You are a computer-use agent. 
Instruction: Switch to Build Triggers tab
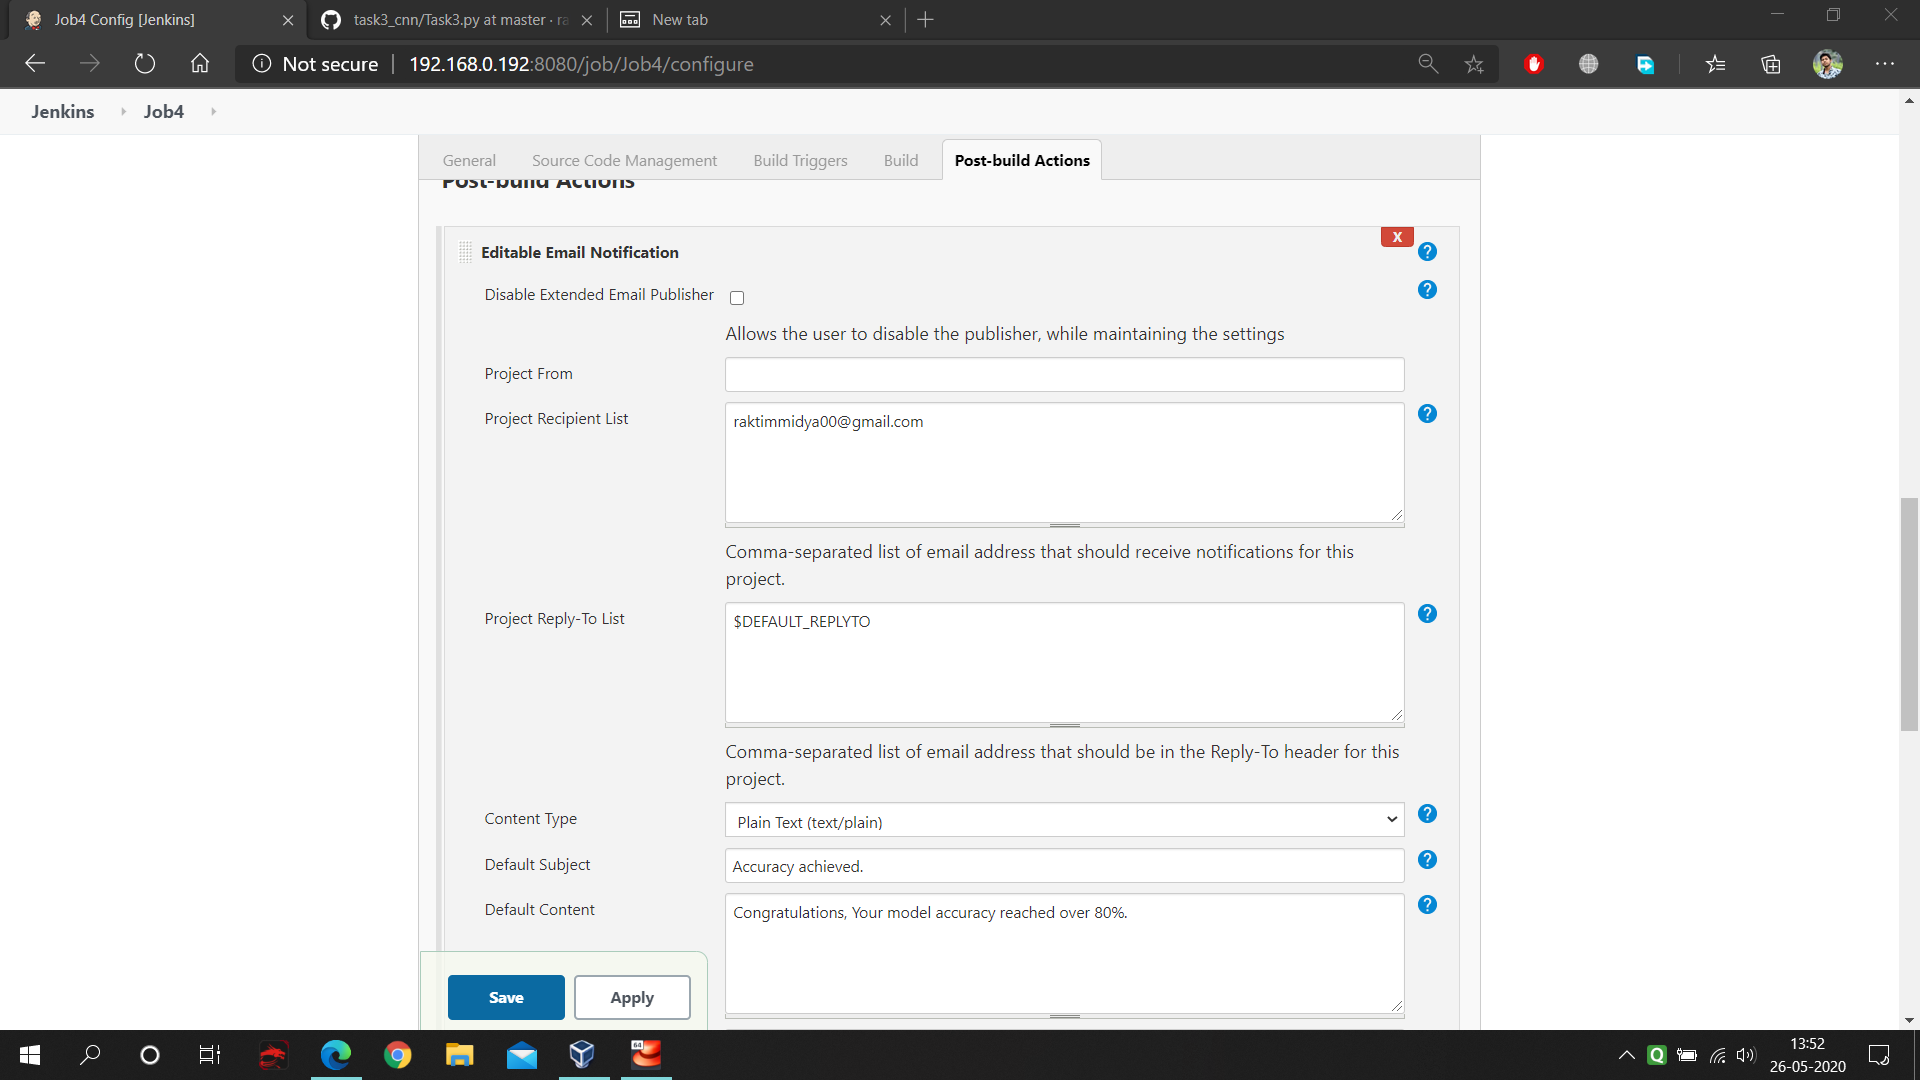point(800,160)
